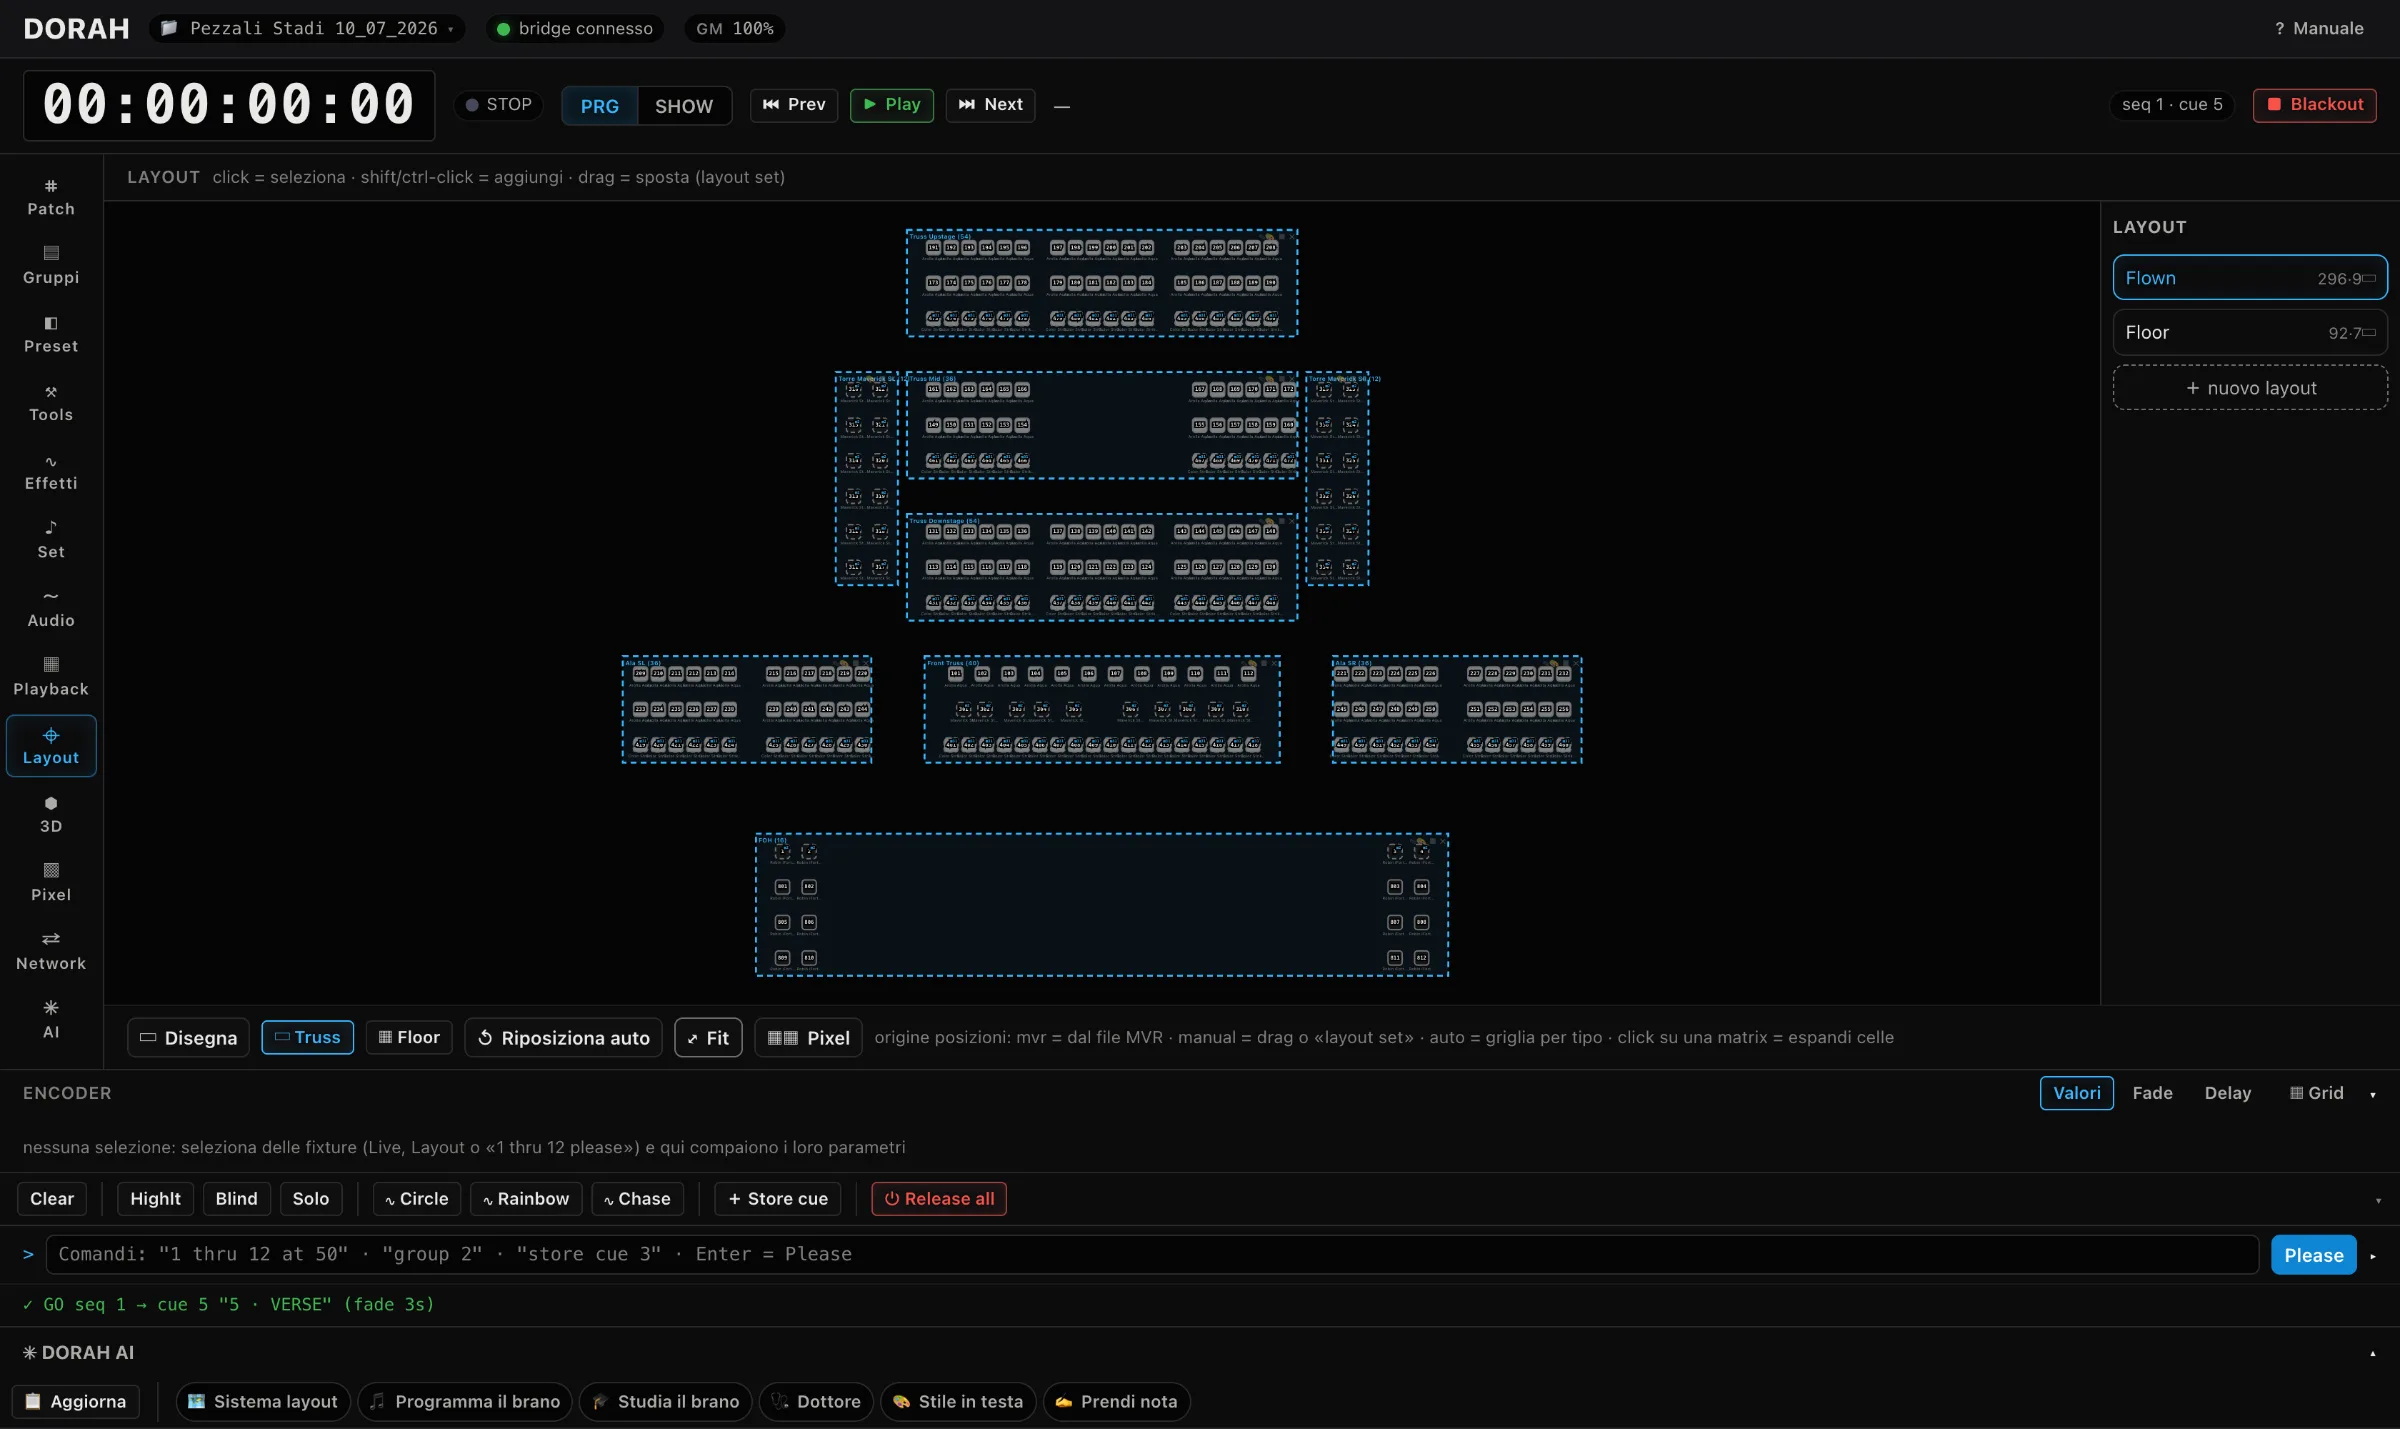
Task: Select the Valori encoder tab
Action: [2077, 1093]
